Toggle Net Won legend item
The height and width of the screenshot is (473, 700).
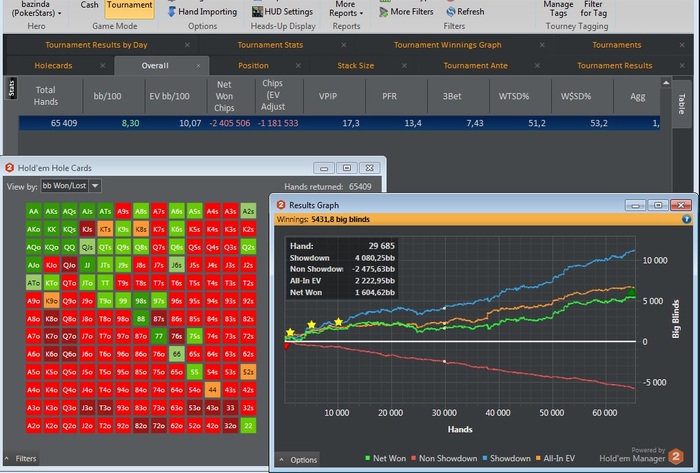(x=386, y=458)
